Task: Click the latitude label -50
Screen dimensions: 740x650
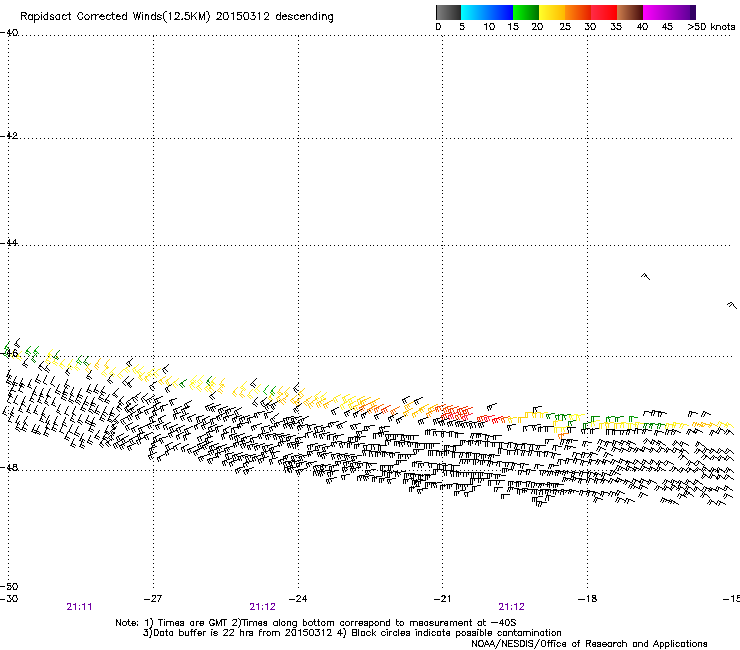Action: [9, 587]
